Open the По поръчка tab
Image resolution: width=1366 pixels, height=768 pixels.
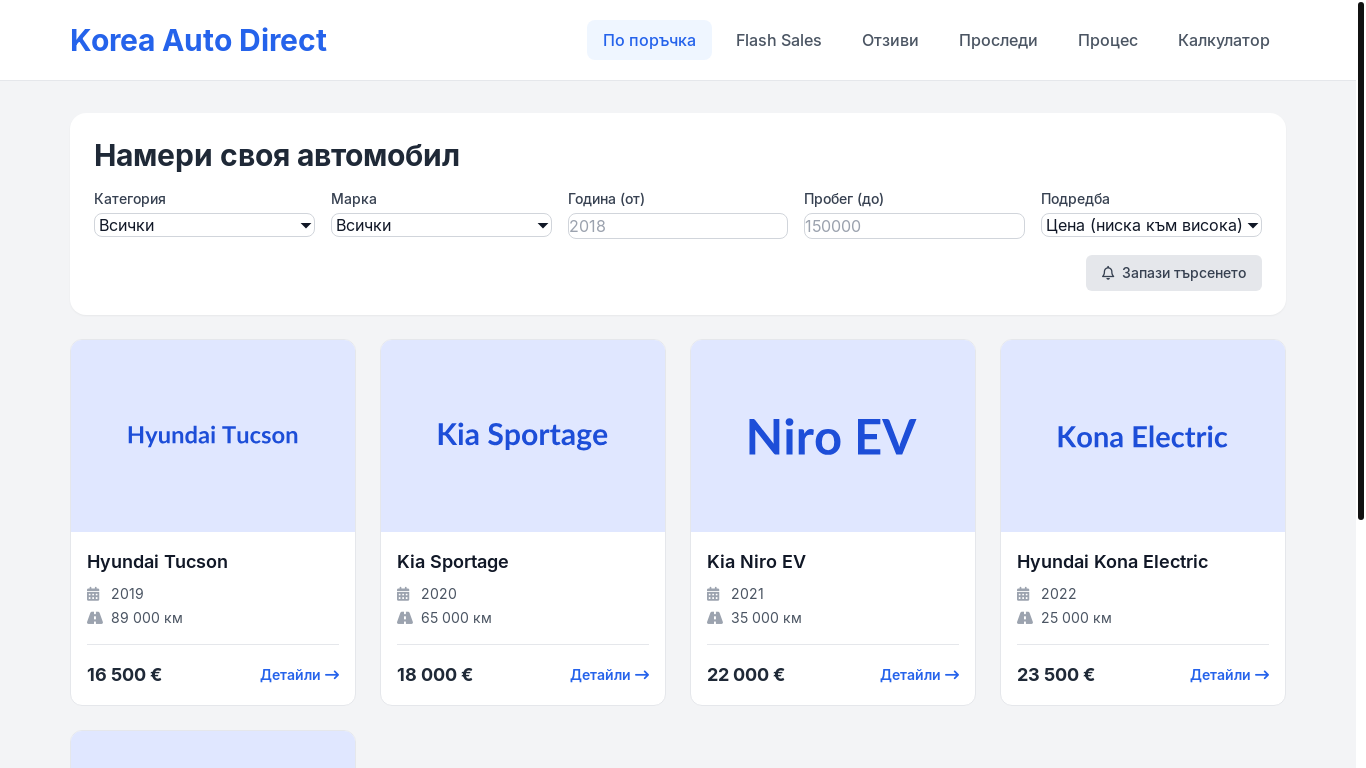(649, 40)
